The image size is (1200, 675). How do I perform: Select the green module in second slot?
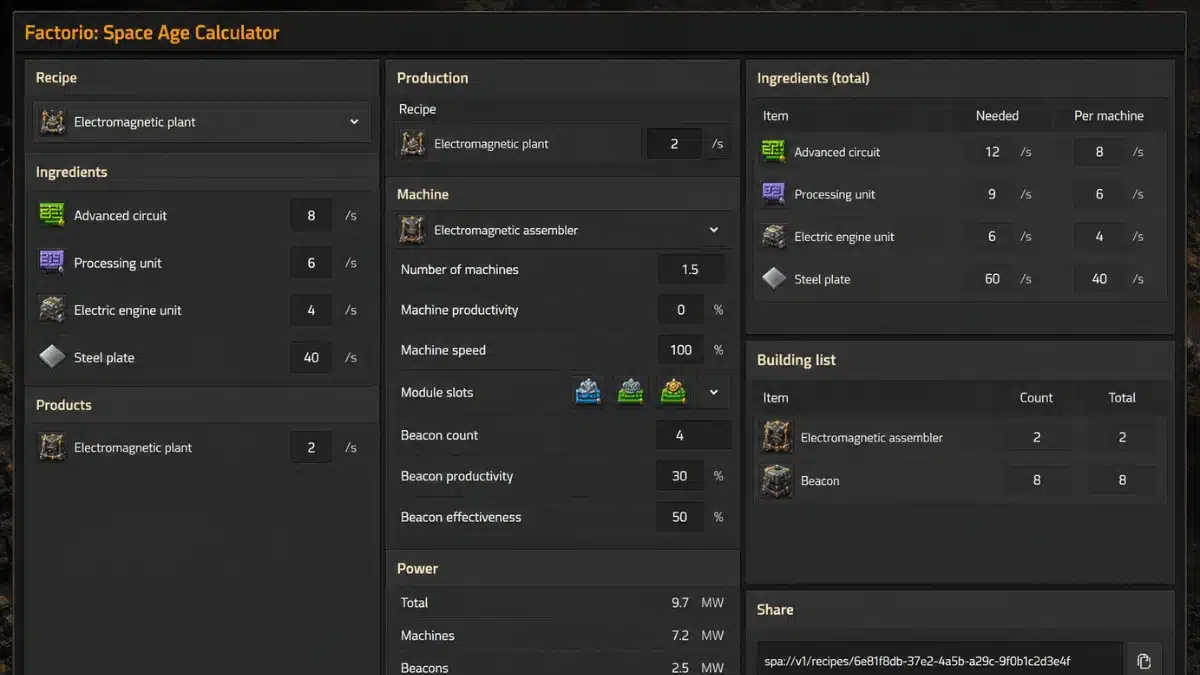coord(630,392)
